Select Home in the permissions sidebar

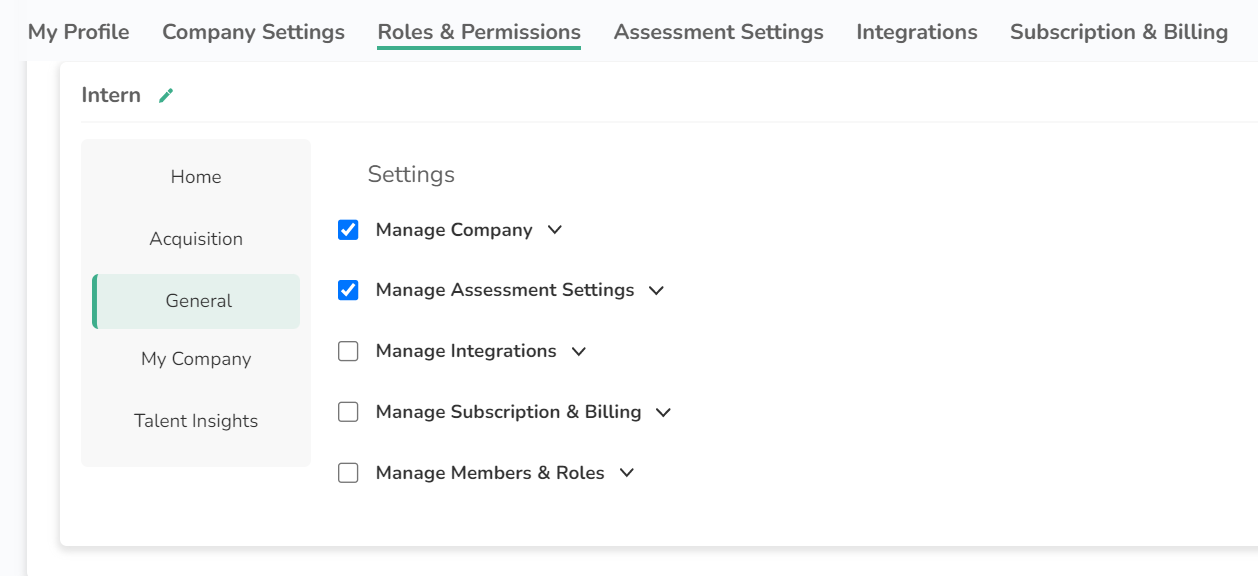(x=196, y=177)
